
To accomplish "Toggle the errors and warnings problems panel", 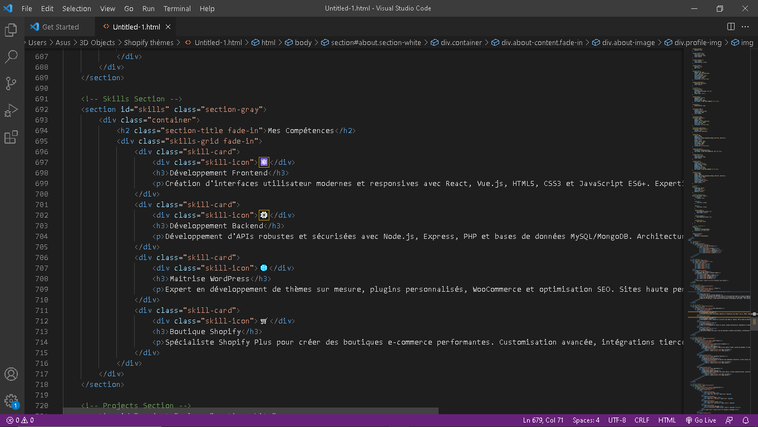I will pos(18,420).
